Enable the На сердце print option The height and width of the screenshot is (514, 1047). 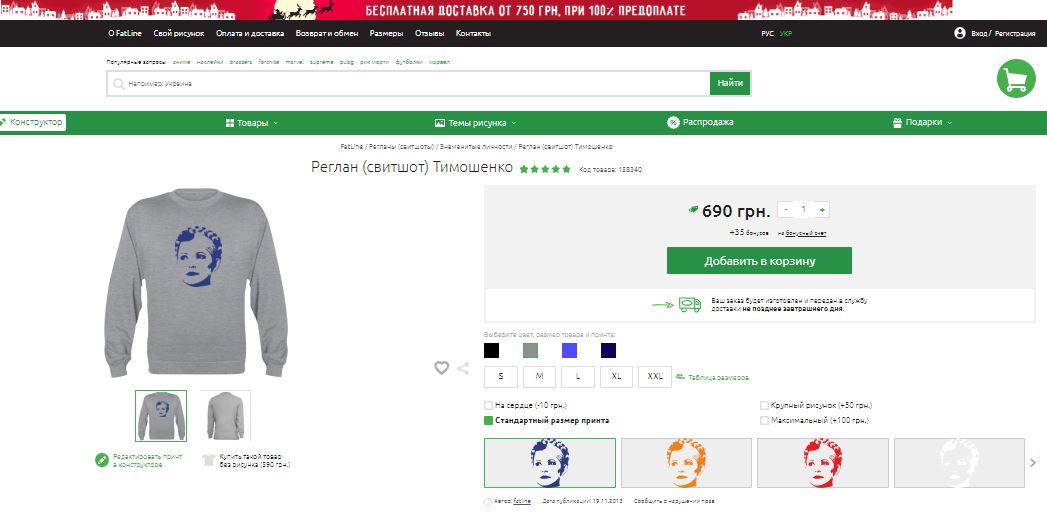point(488,406)
